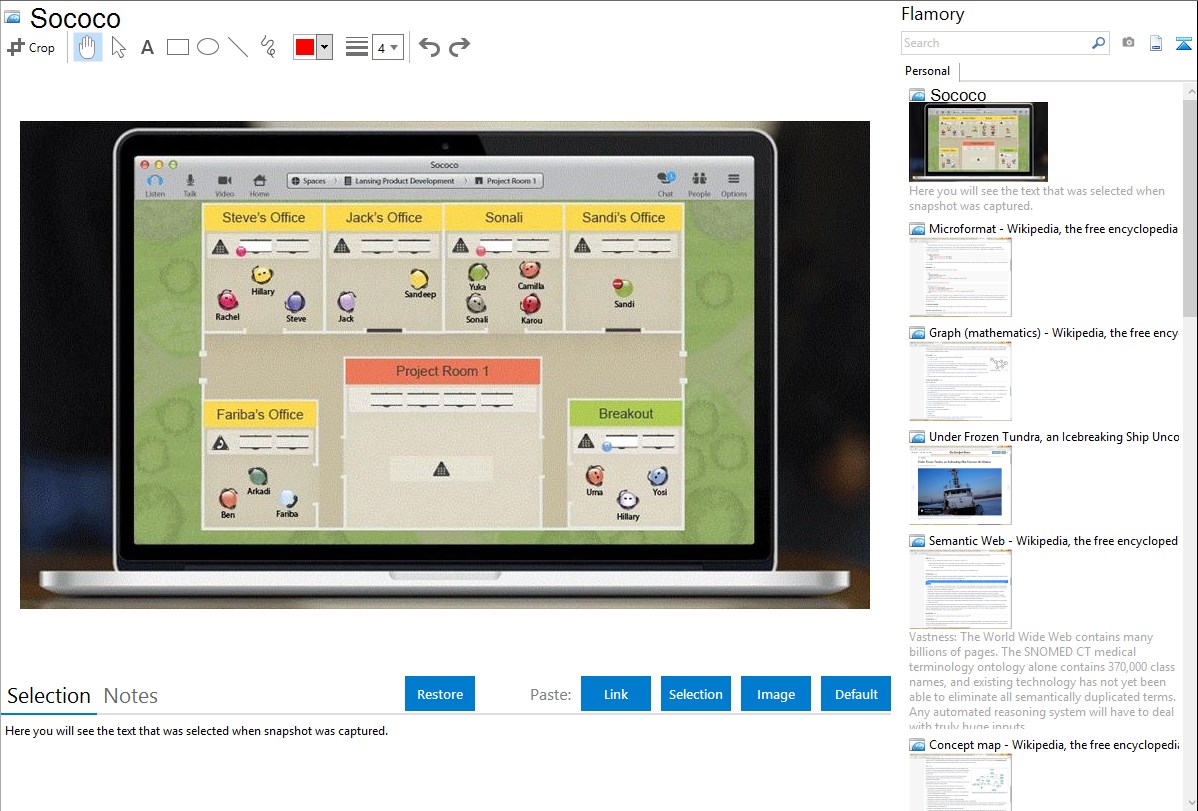The image size is (1198, 811).
Task: Click Lansing Product Development breadcrumb
Action: click(x=399, y=181)
